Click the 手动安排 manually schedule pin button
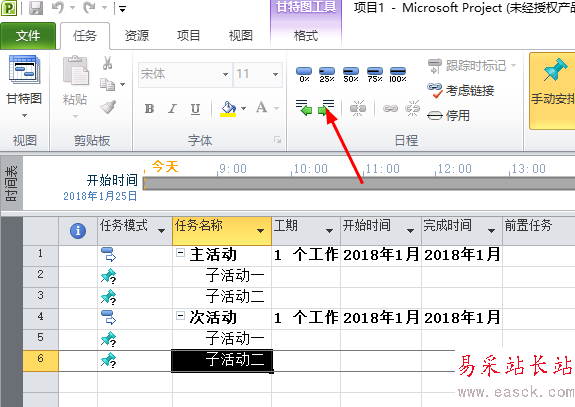575x407 pixels. coord(552,90)
